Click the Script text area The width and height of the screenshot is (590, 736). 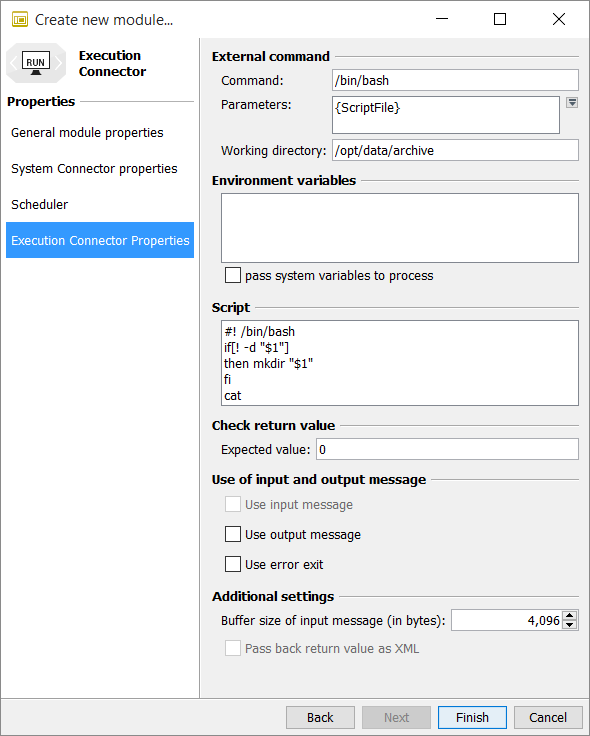400,363
